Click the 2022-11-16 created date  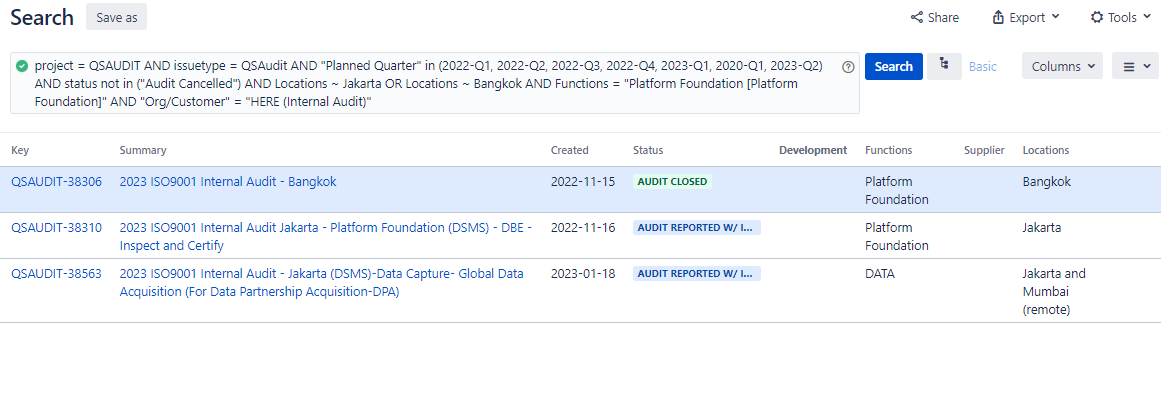(x=583, y=227)
